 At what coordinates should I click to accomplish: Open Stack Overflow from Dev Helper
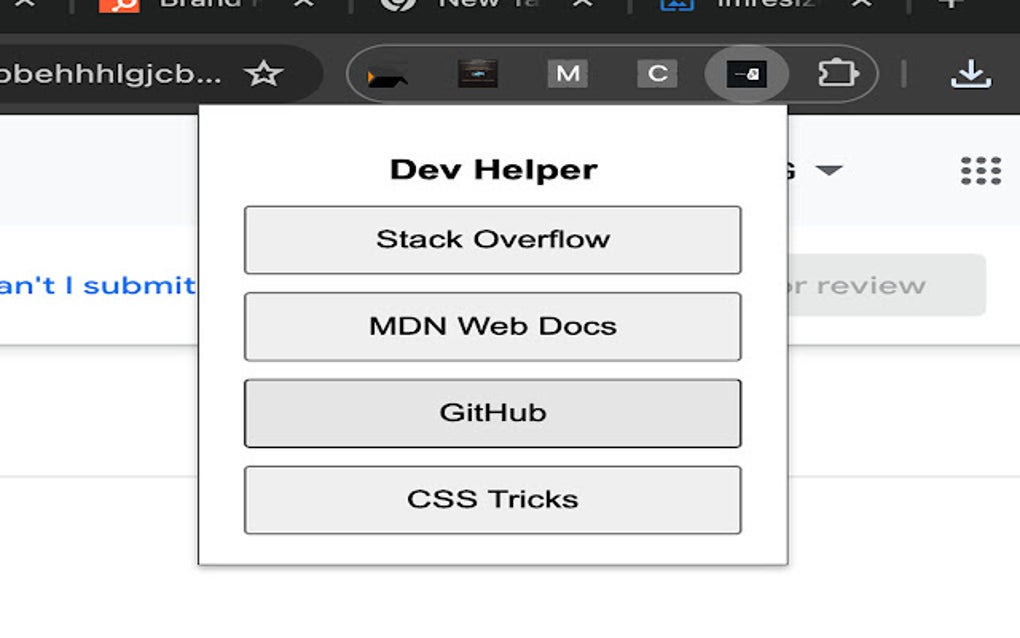point(492,239)
